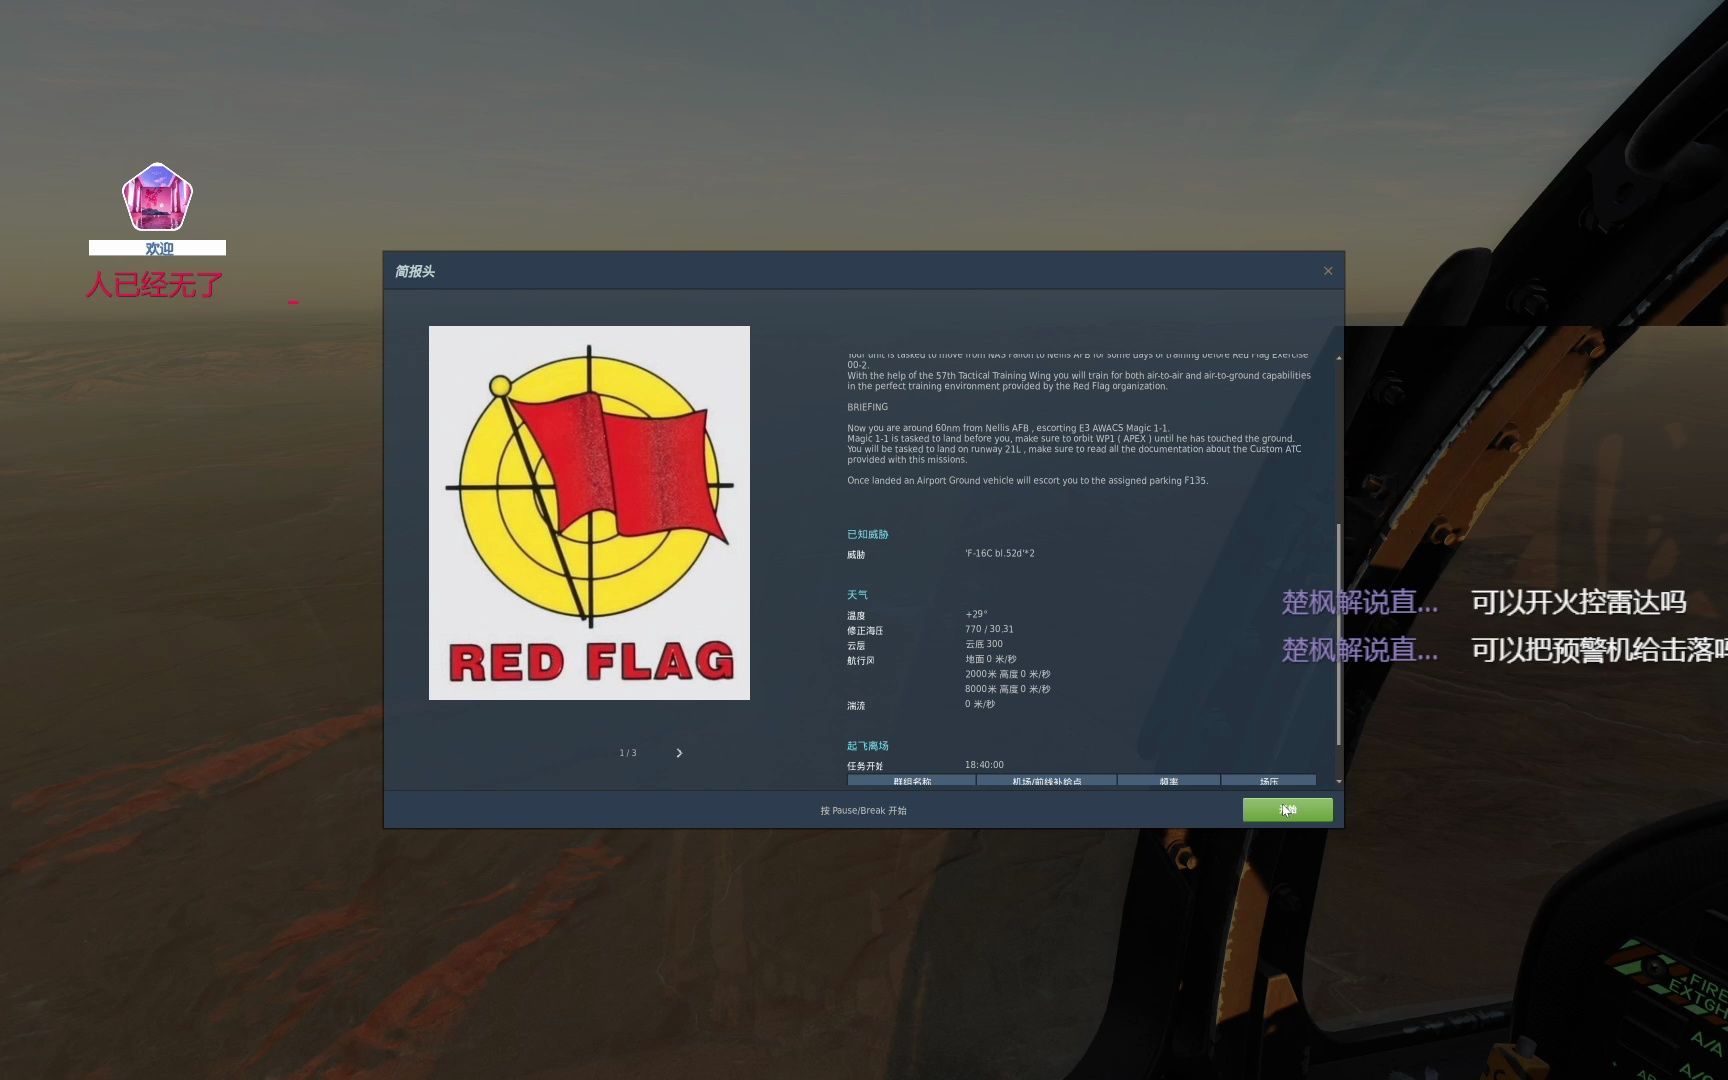The image size is (1728, 1080).
Task: Click the 频率 column header
Action: coord(1169,781)
